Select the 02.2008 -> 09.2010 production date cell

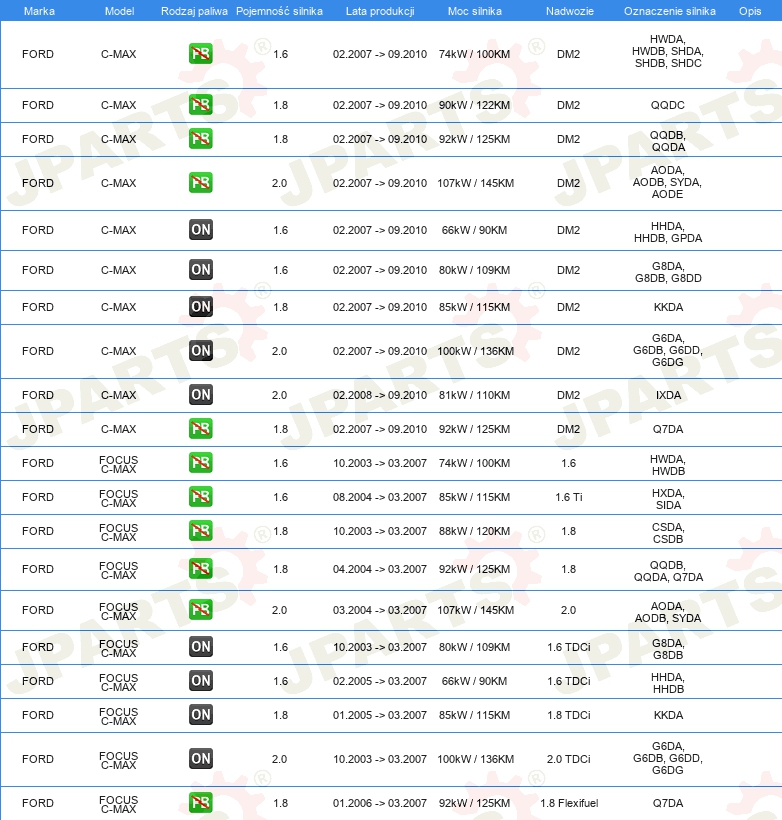(x=380, y=395)
